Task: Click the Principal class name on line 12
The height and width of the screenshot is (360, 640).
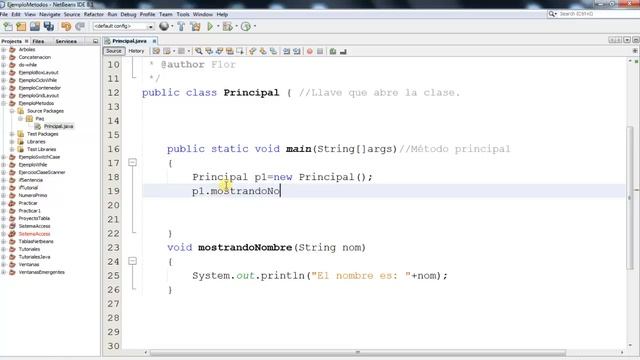Action: click(251, 93)
